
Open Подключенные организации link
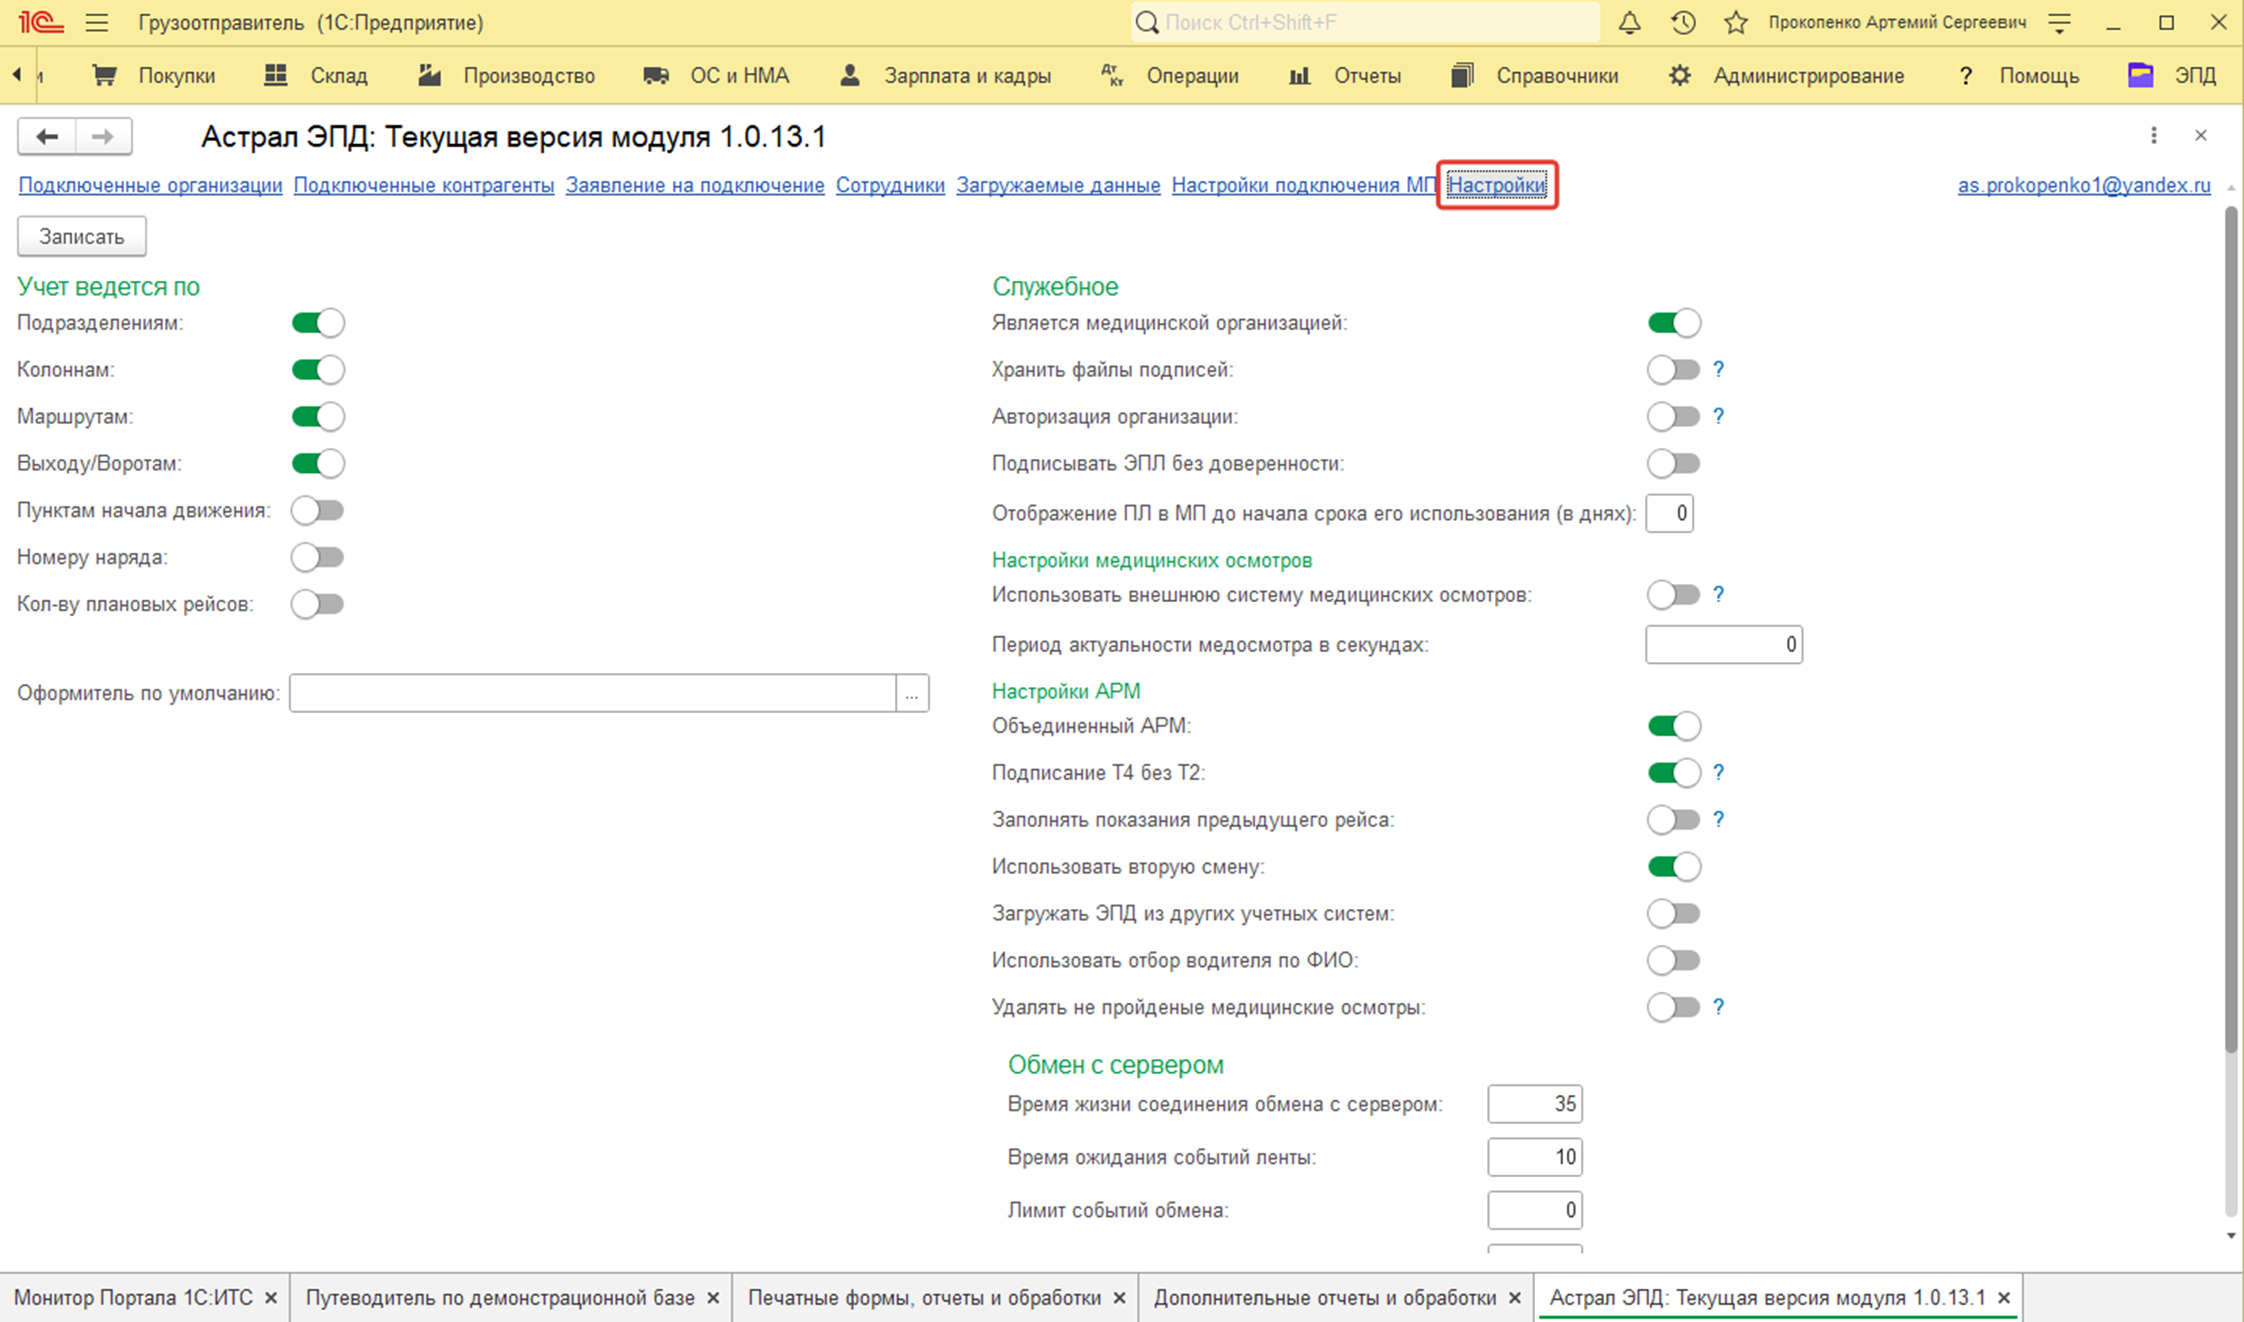(x=150, y=185)
